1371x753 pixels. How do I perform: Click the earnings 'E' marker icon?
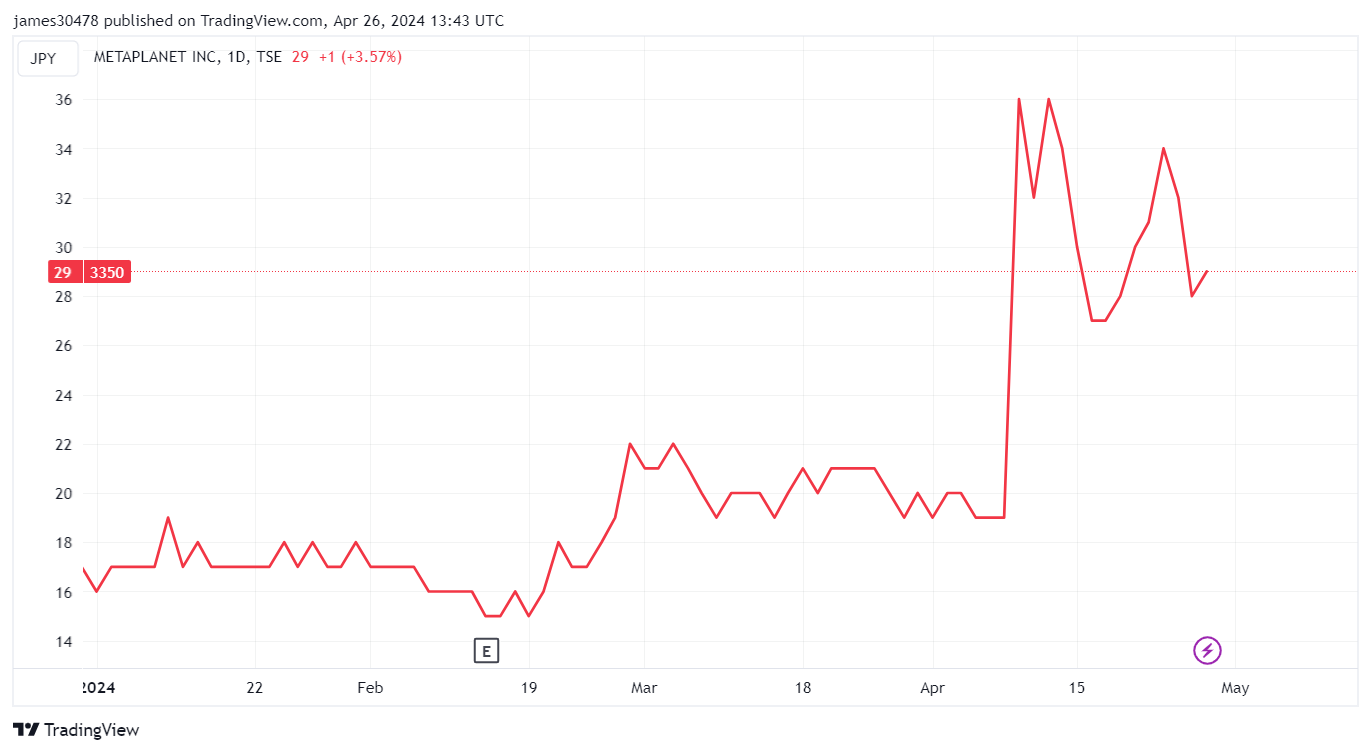pos(486,652)
